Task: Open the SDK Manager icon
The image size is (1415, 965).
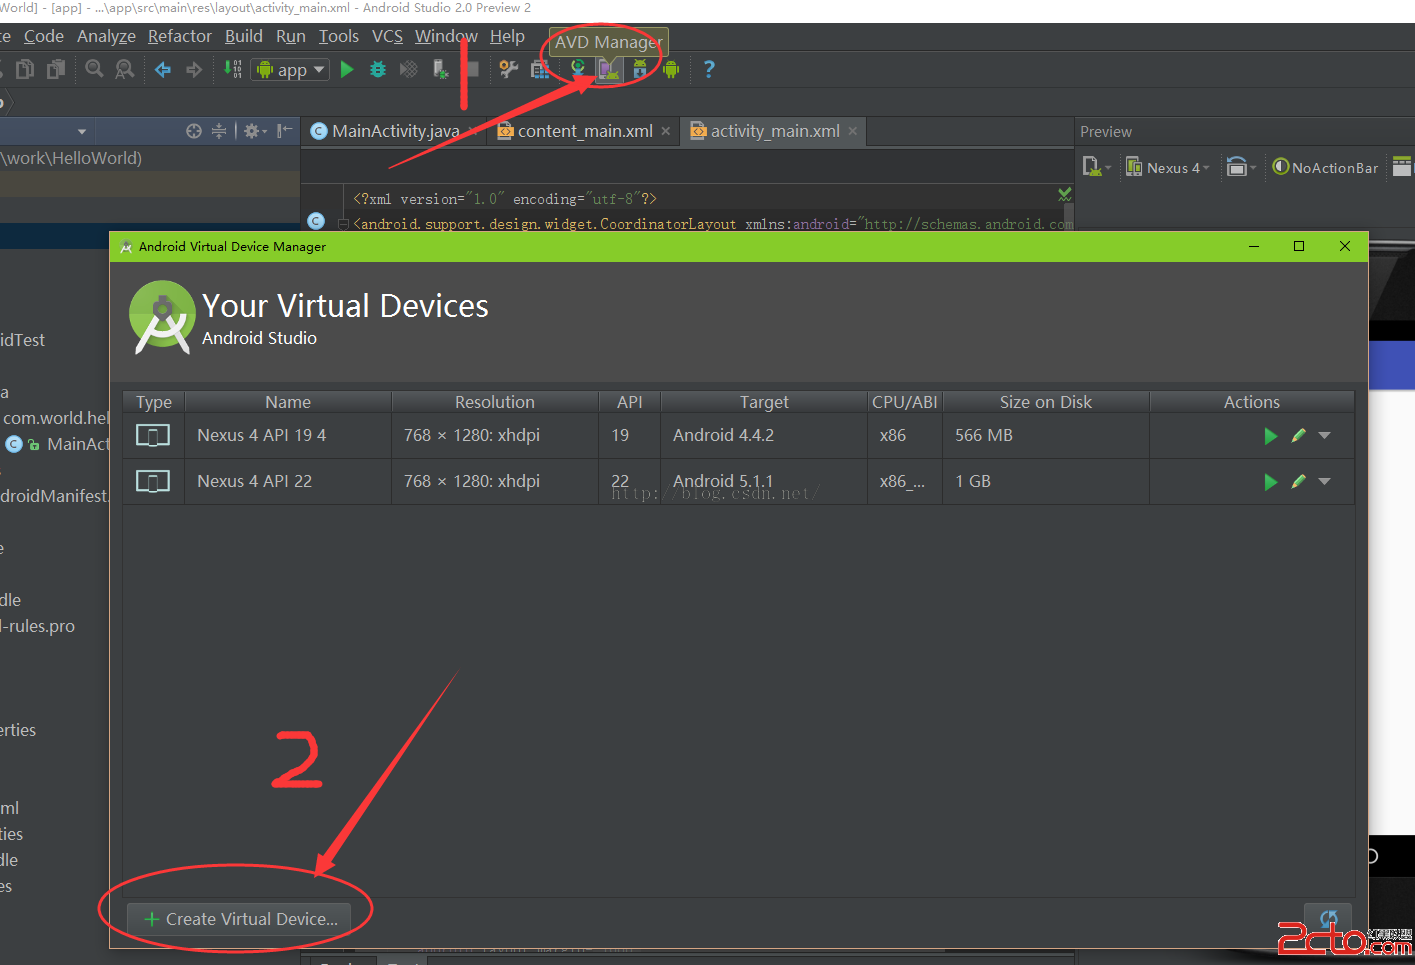Action: coord(640,69)
